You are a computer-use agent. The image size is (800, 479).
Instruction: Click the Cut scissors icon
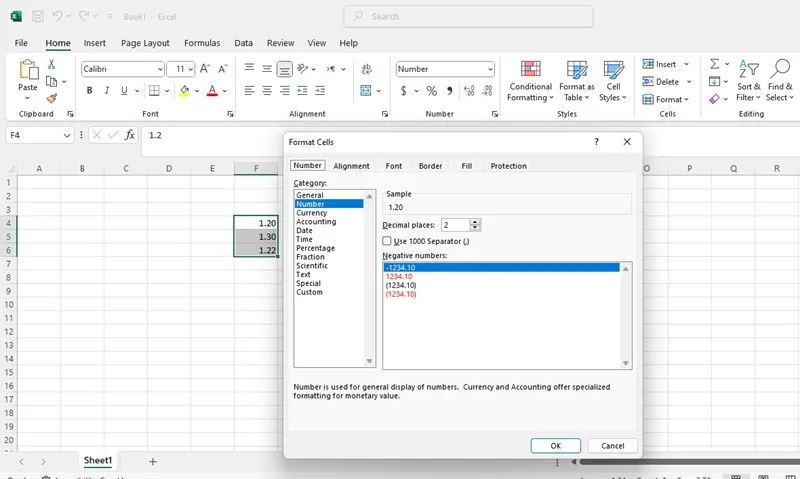click(52, 64)
